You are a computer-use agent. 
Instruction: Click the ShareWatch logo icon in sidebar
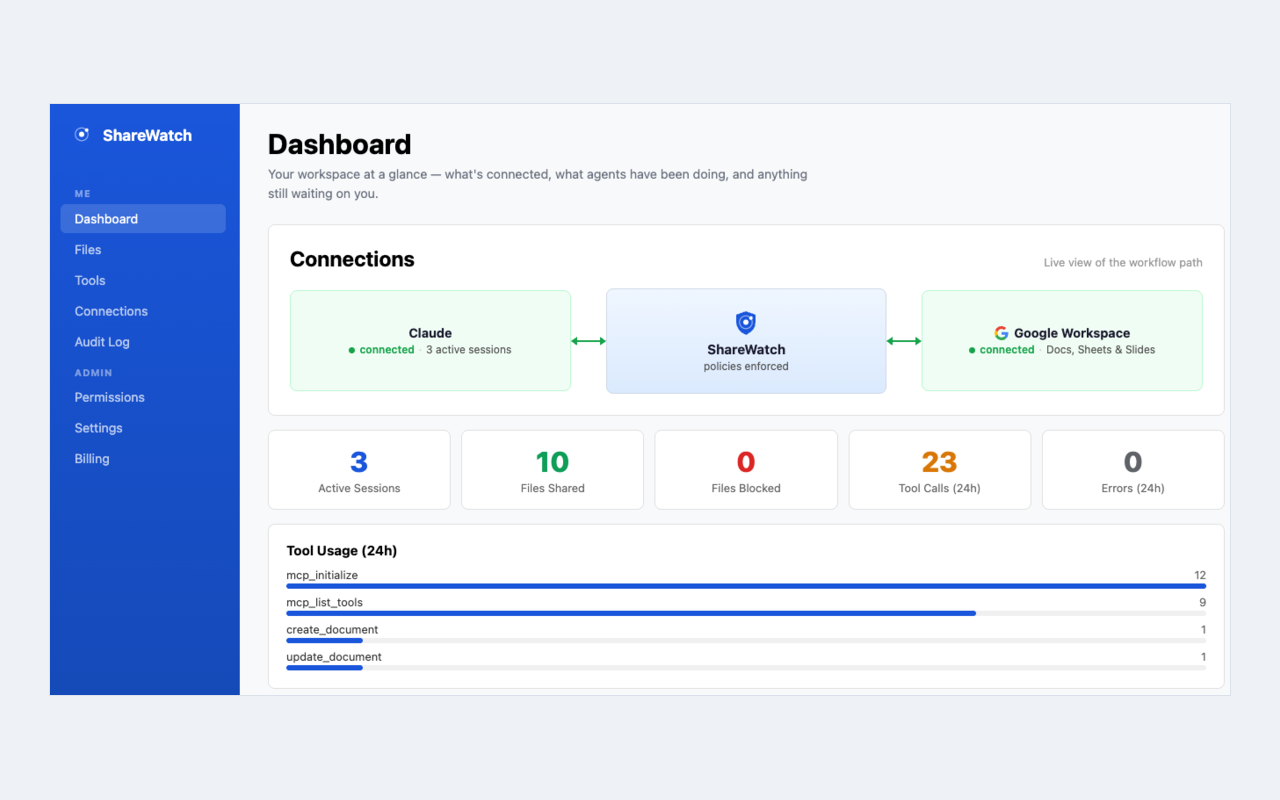click(82, 135)
